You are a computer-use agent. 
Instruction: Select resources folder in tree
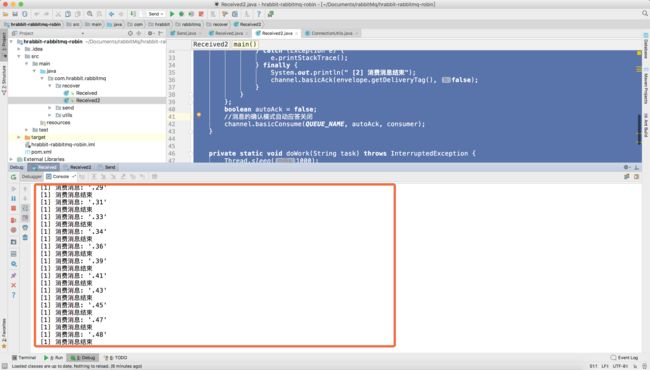point(58,123)
